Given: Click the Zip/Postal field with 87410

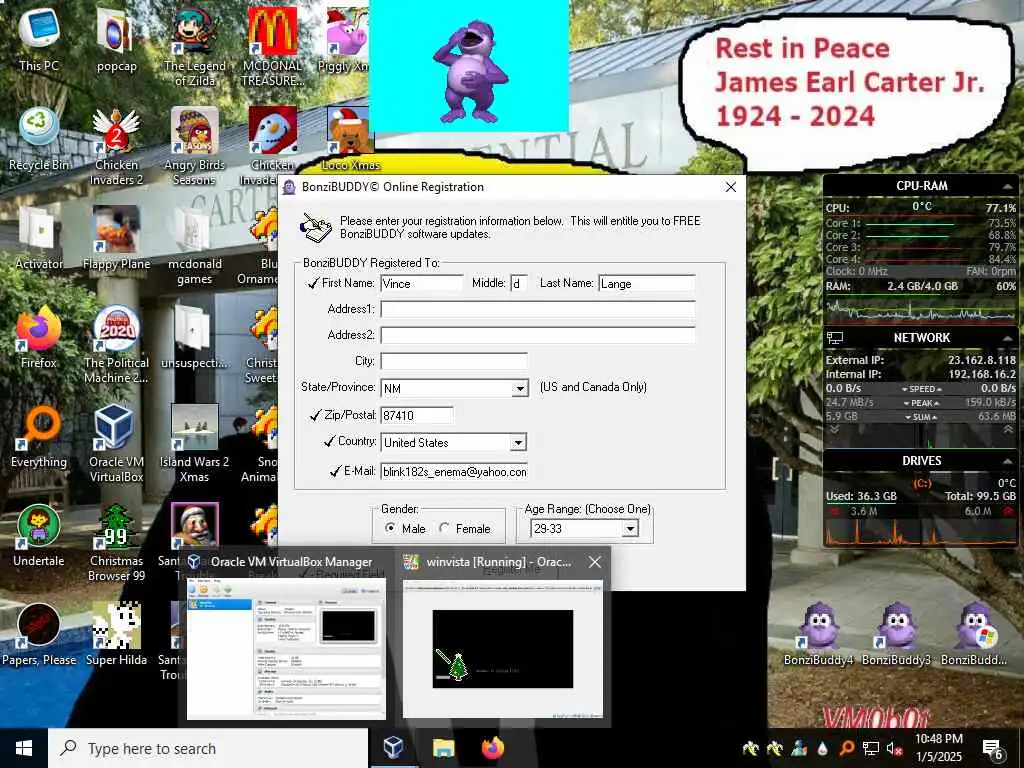Looking at the screenshot, I should click(x=417, y=415).
